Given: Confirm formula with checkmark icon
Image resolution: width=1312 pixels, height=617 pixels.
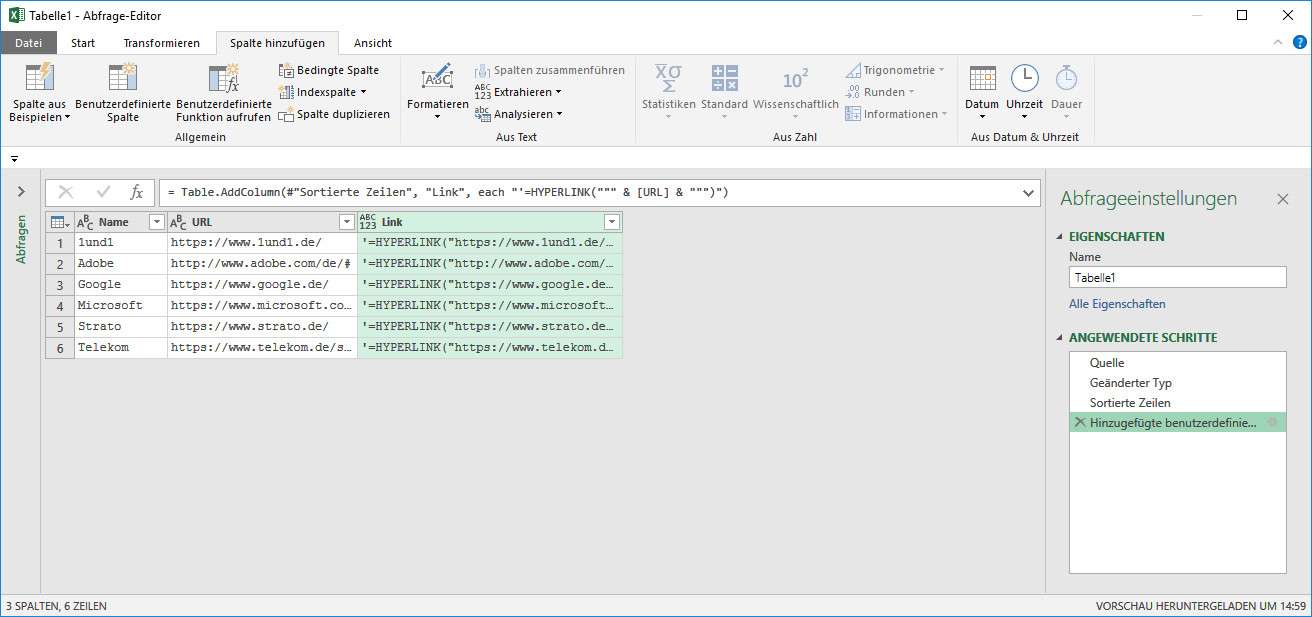Looking at the screenshot, I should [x=102, y=192].
